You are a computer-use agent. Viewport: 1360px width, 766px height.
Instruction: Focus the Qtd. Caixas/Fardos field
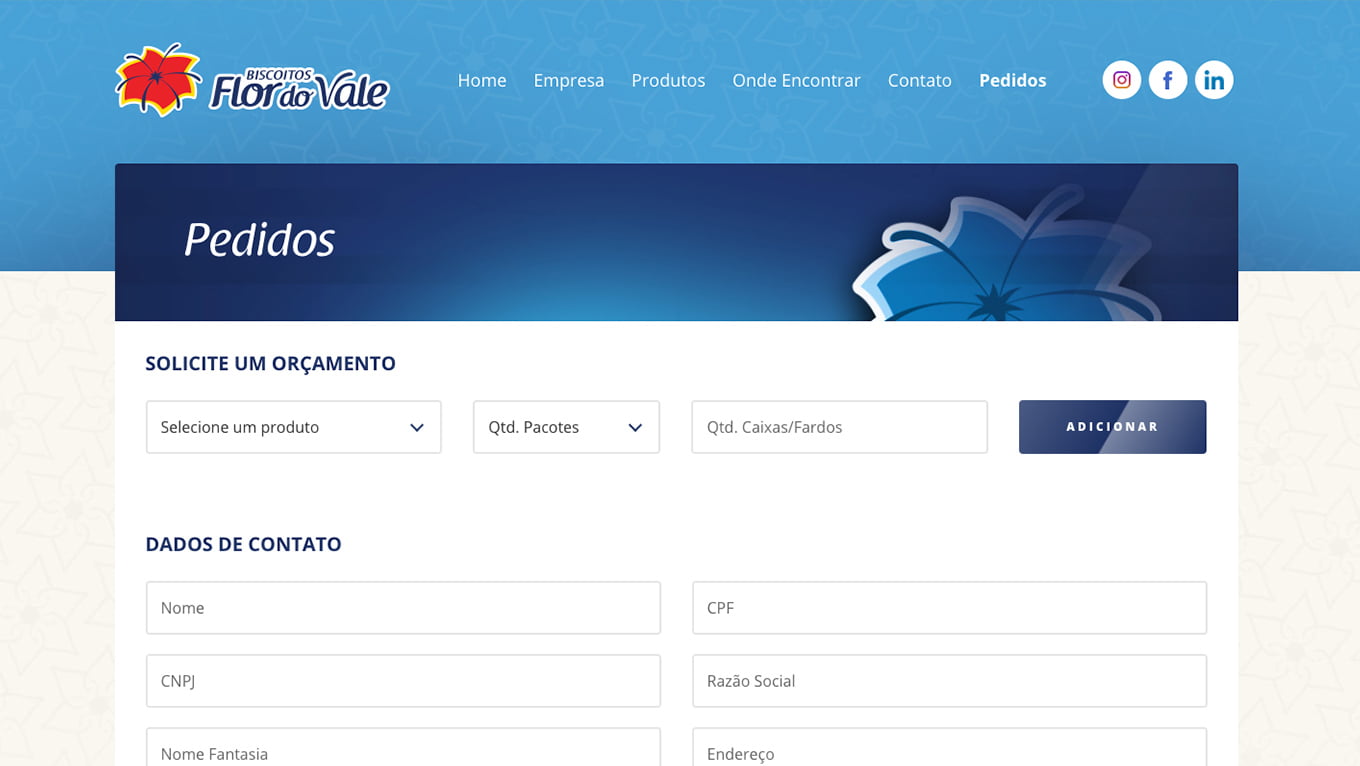839,427
